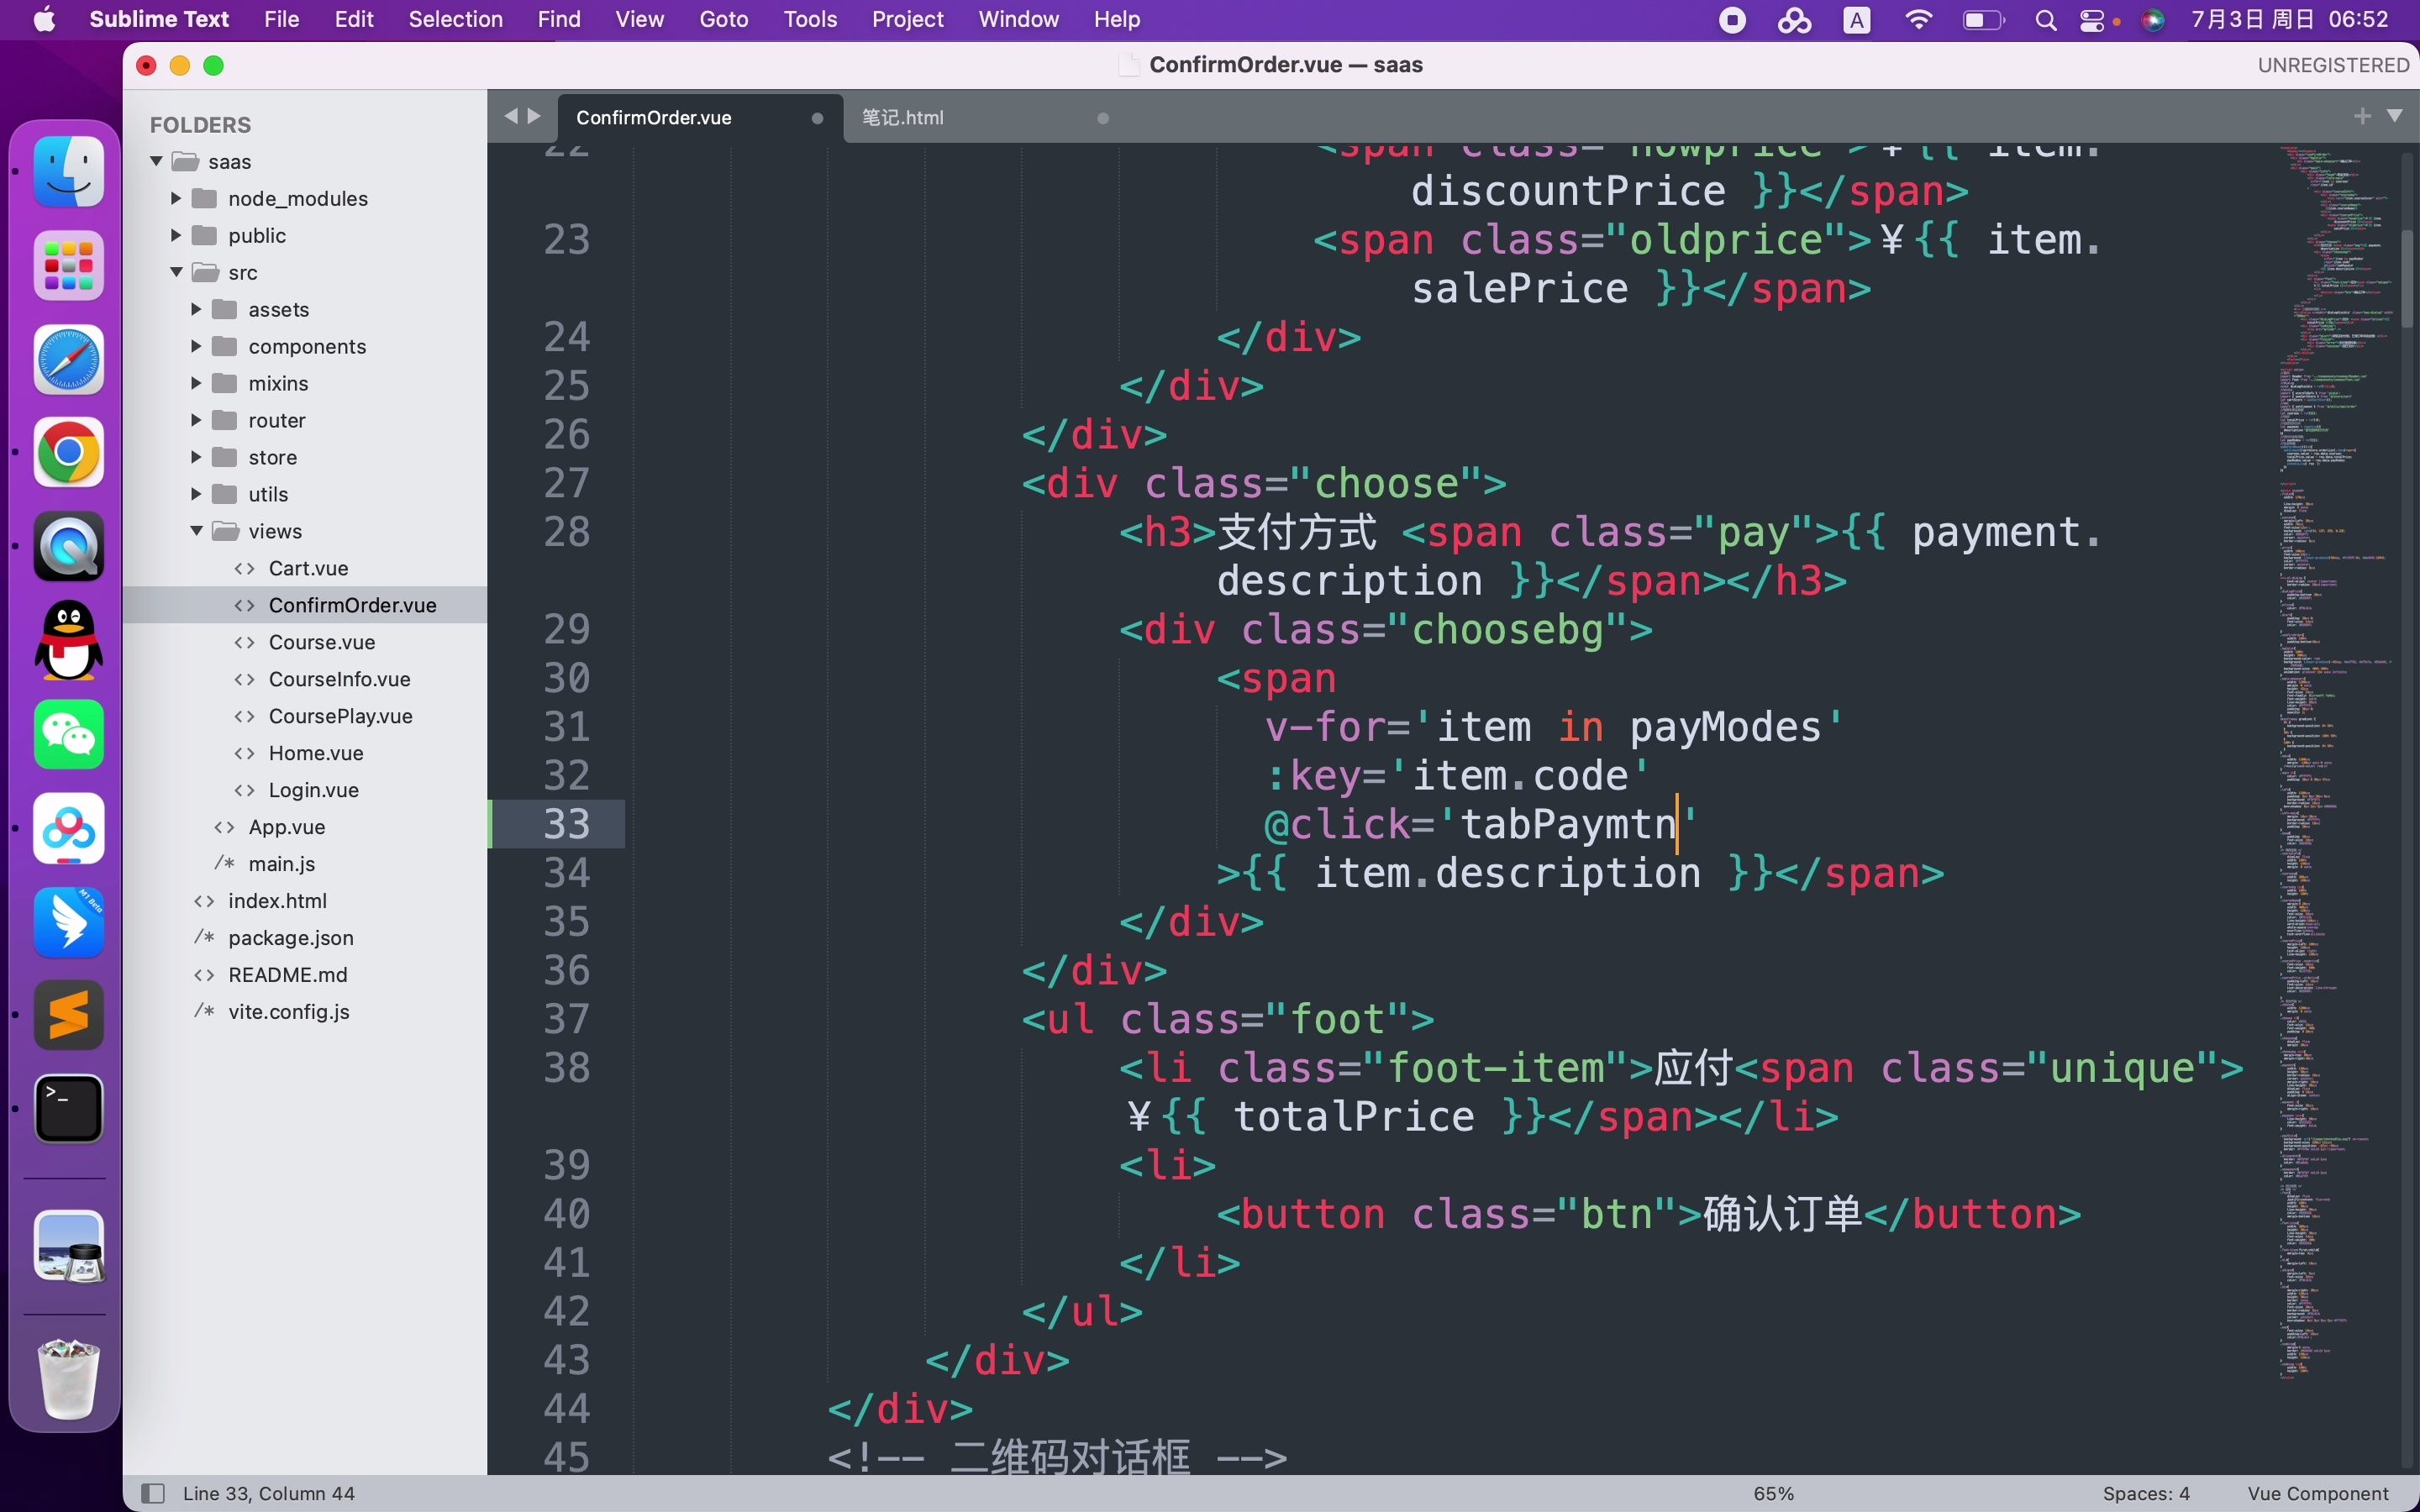Open the Selection menu in menu bar
Image resolution: width=2420 pixels, height=1512 pixels.
click(456, 21)
